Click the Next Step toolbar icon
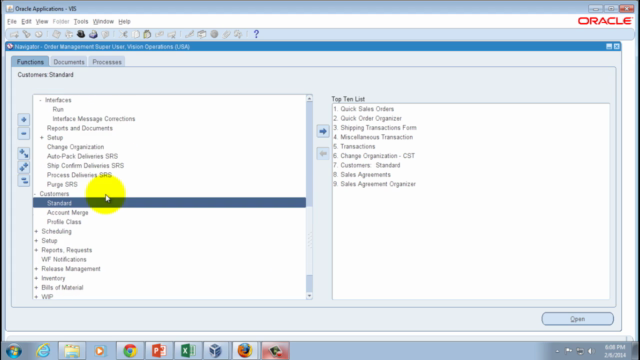The height and width of the screenshot is (360, 640). click(x=69, y=34)
